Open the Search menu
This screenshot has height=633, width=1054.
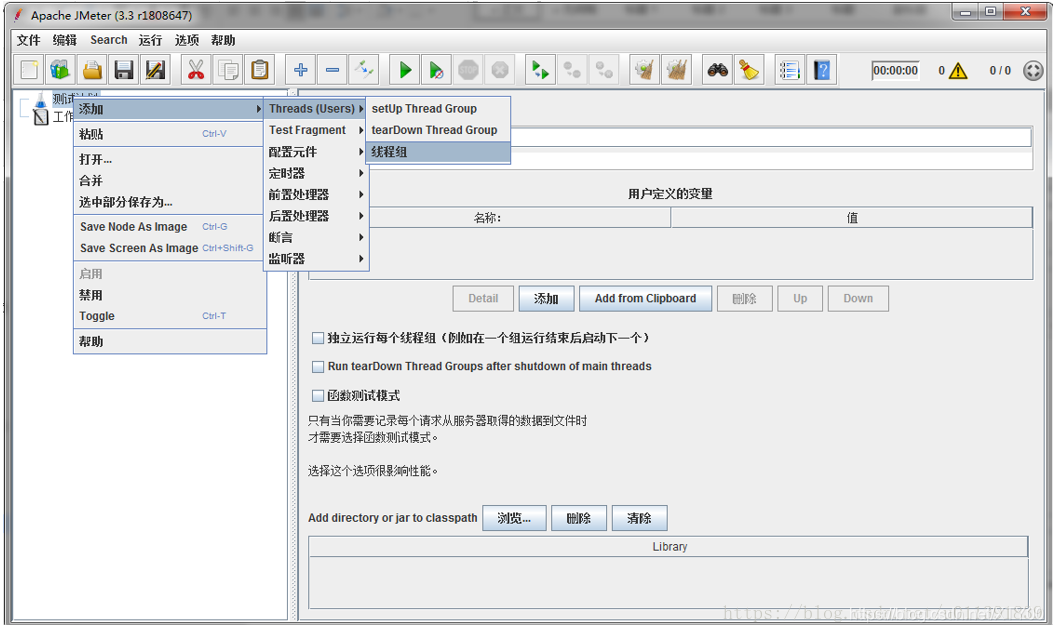[x=109, y=40]
